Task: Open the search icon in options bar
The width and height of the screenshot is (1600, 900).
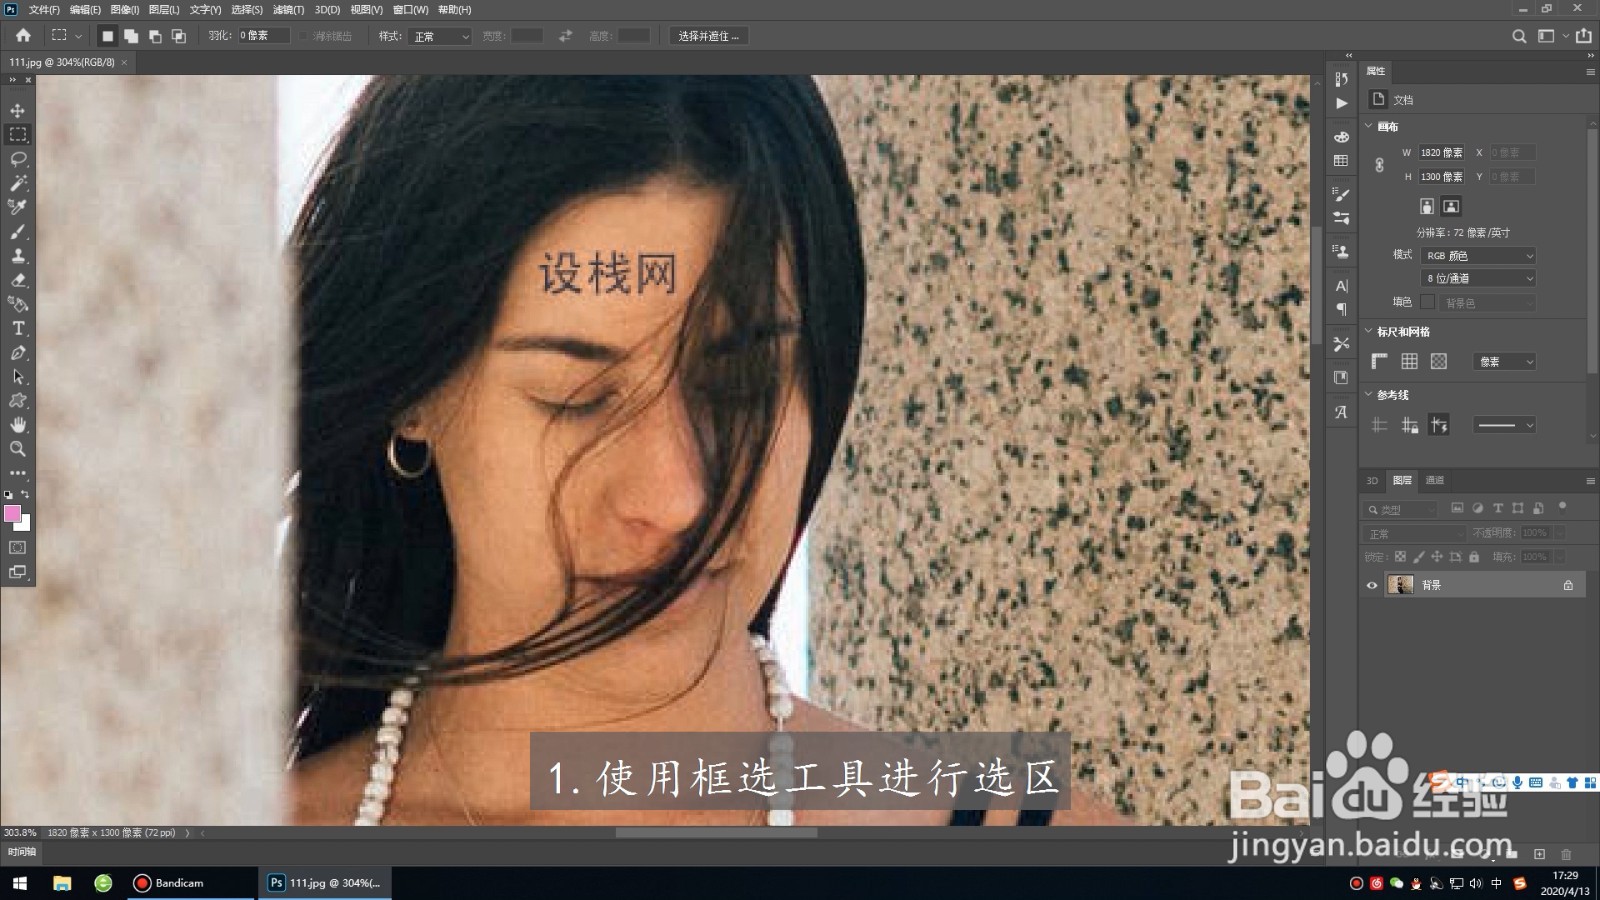Action: tap(1519, 36)
